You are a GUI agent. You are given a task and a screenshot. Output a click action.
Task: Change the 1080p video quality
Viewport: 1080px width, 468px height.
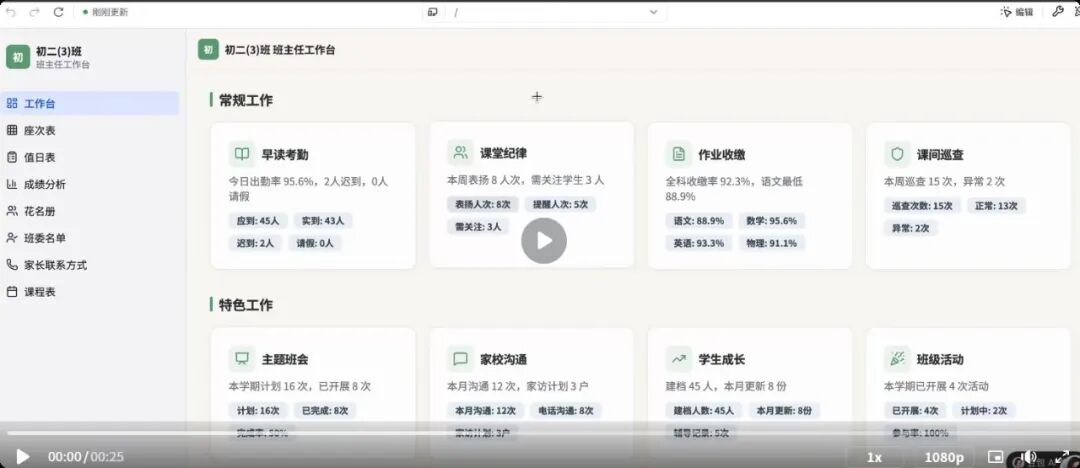pyautogui.click(x=944, y=457)
